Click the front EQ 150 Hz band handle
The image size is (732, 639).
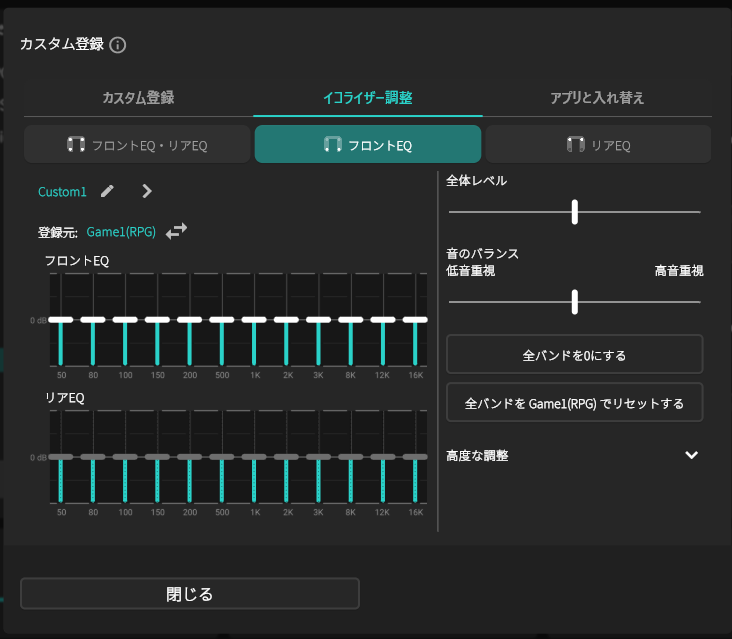157,320
